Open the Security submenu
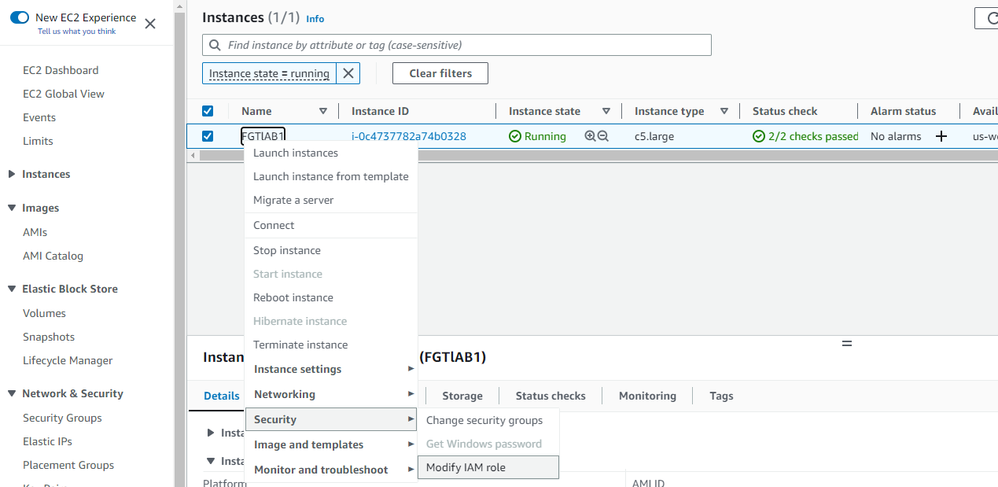Viewport: 998px width, 487px height. point(331,420)
